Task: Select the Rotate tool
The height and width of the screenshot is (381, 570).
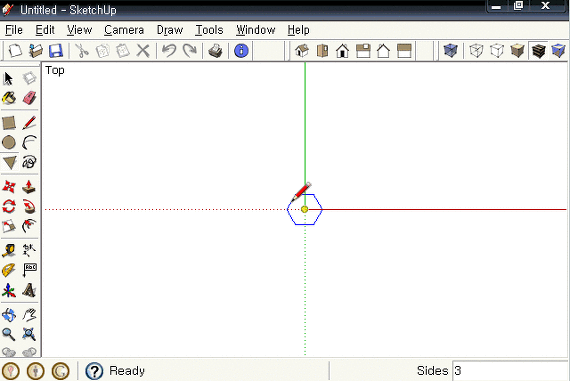Action: (x=9, y=206)
